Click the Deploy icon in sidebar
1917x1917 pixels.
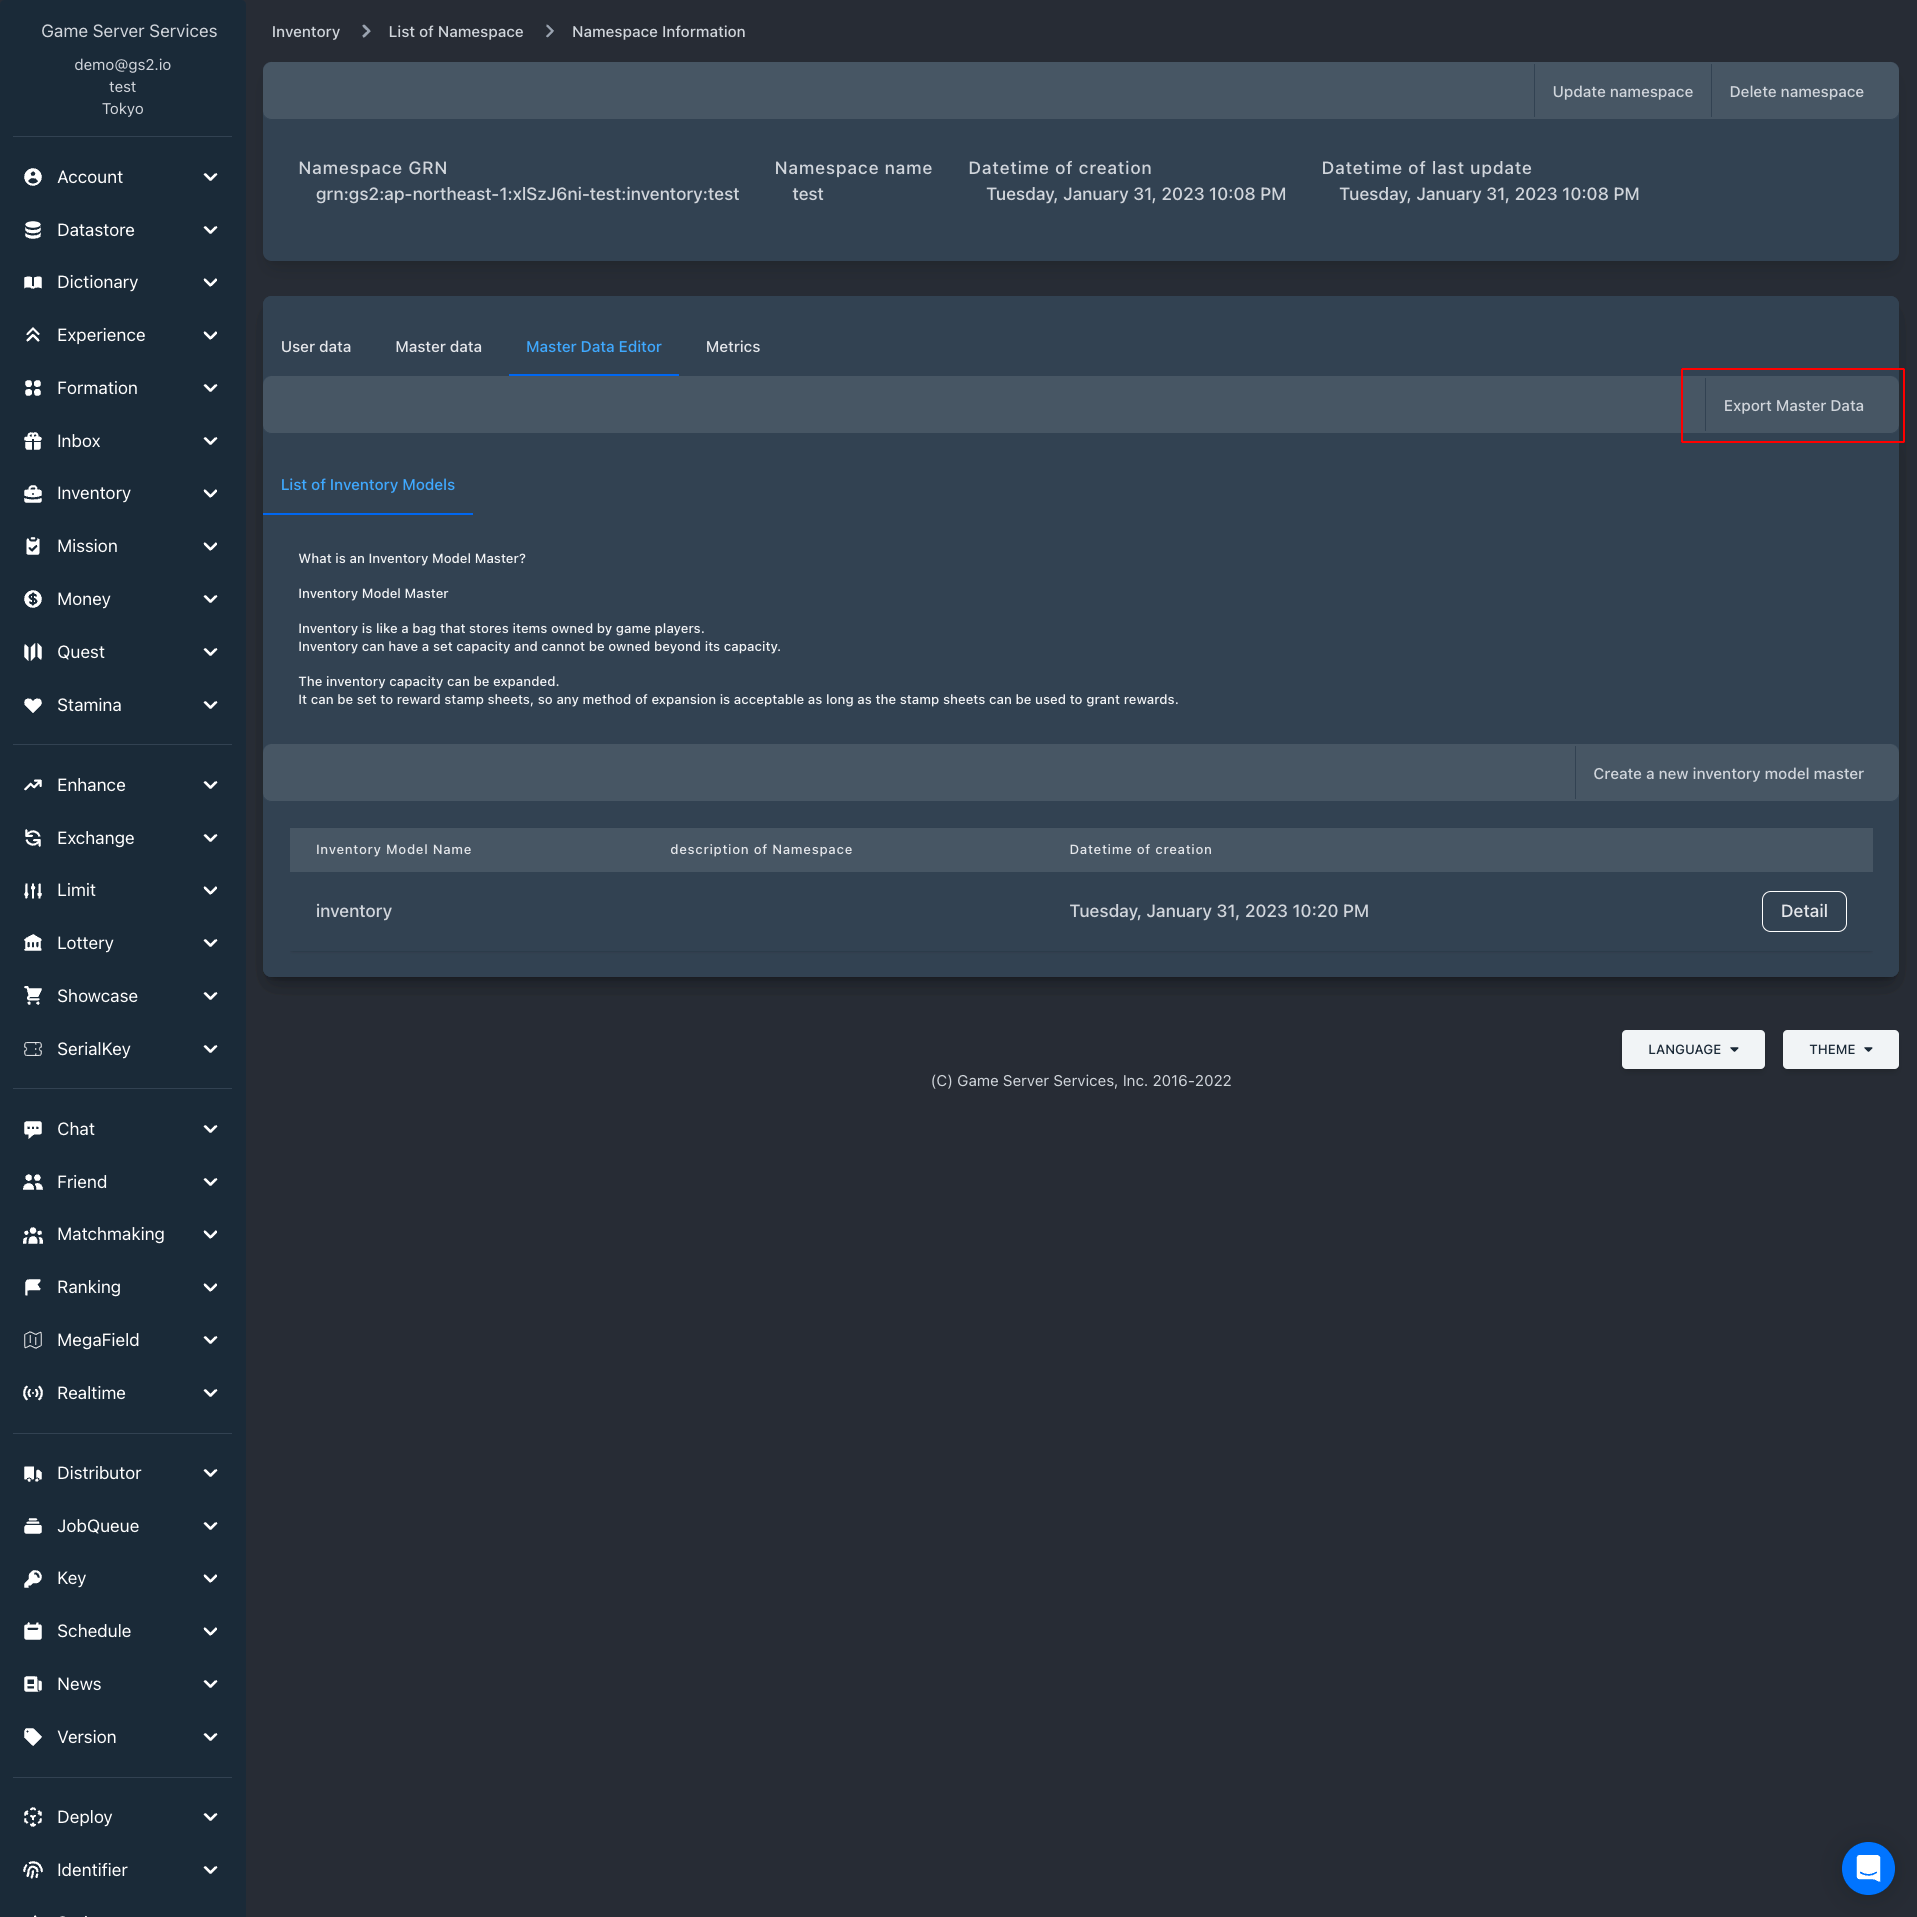[33, 1817]
